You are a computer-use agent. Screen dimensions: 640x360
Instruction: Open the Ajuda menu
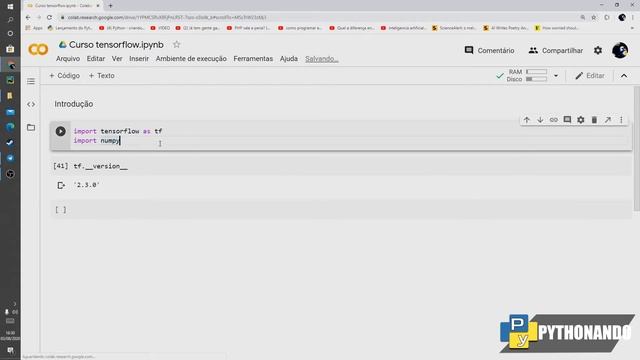tap(289, 59)
